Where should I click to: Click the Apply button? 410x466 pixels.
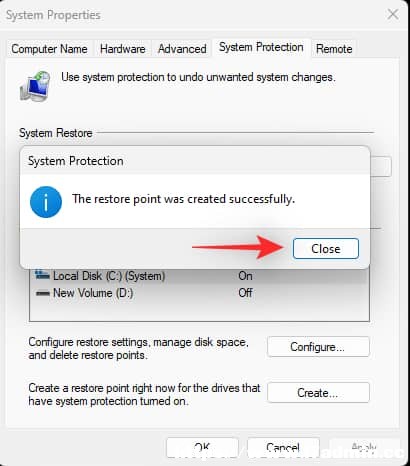[364, 447]
